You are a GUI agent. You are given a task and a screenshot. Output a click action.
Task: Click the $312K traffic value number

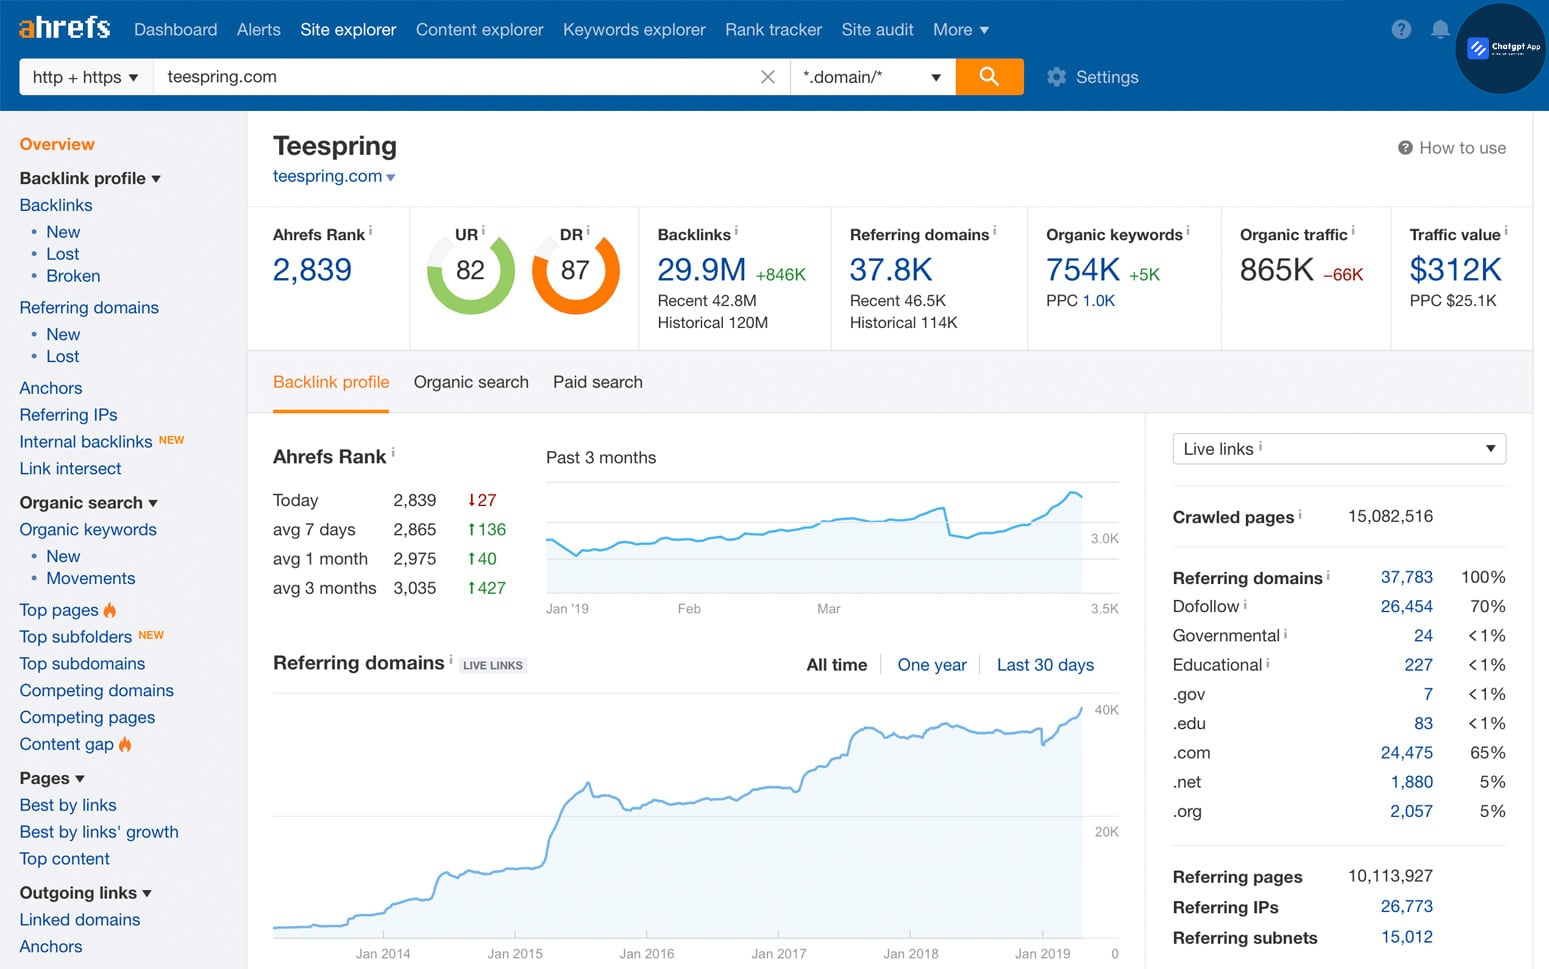[1456, 270]
